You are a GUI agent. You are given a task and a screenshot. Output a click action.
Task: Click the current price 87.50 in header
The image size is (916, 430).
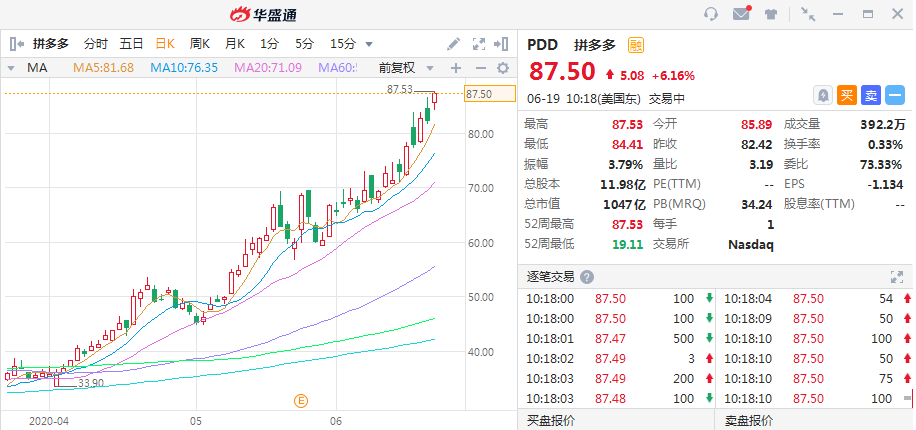coord(562,71)
